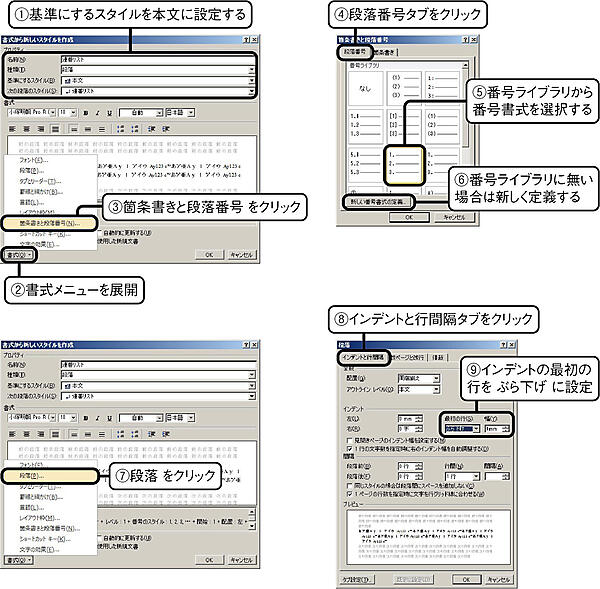Screen dimensions: 600x589
Task: Click increase indent icon in bottom style dialog
Action: 166,434
